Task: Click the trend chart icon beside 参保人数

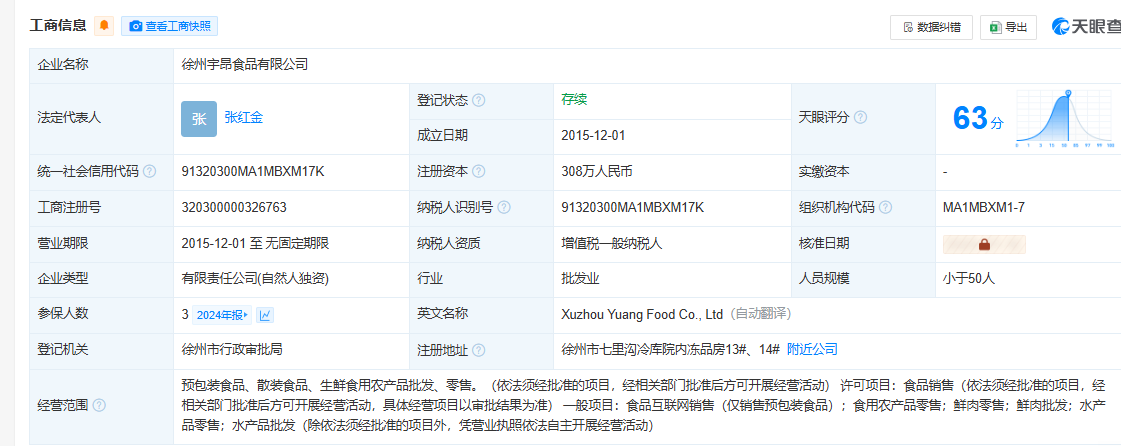Action: [265, 314]
